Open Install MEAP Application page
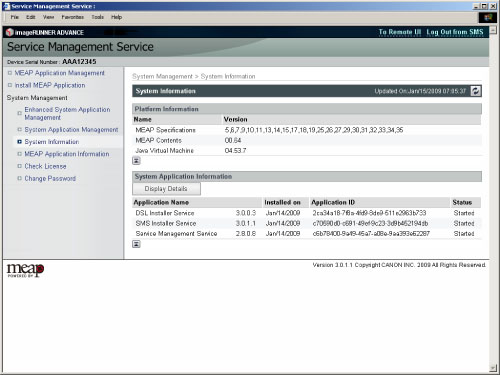500x375 pixels. pos(50,85)
